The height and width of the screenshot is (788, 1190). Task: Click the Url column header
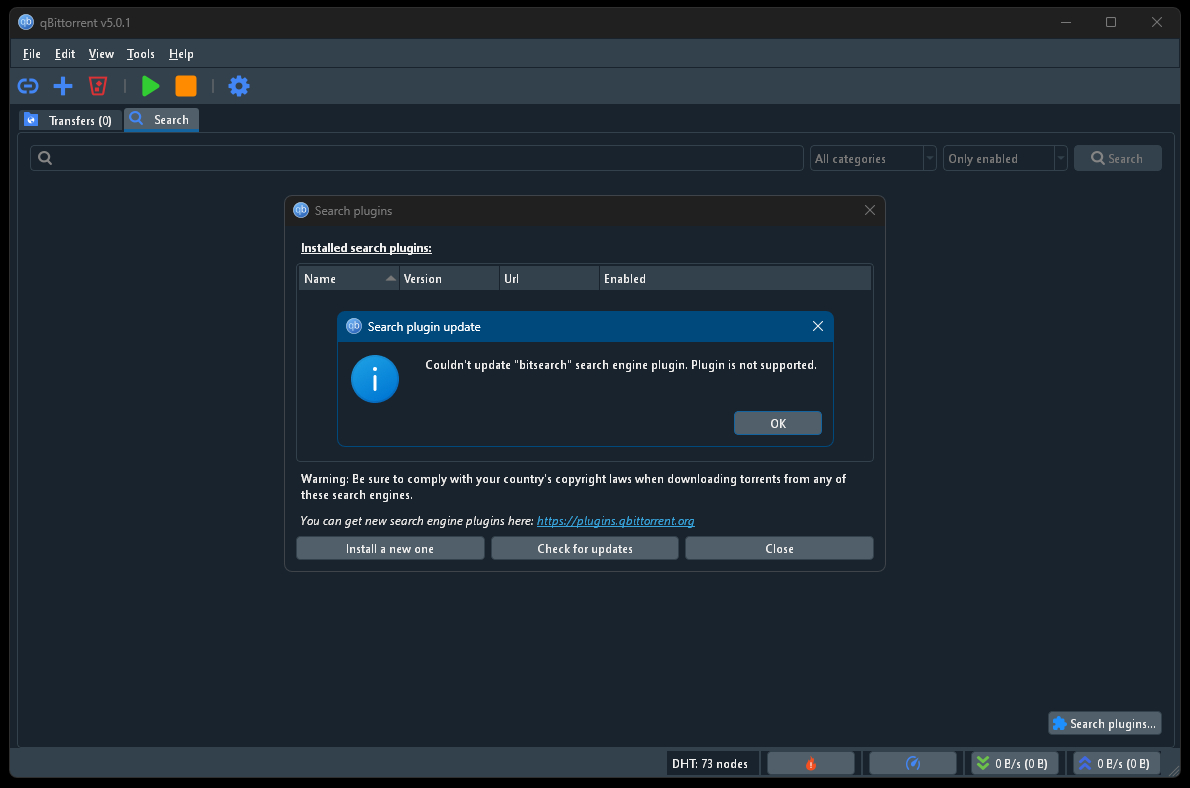(549, 279)
